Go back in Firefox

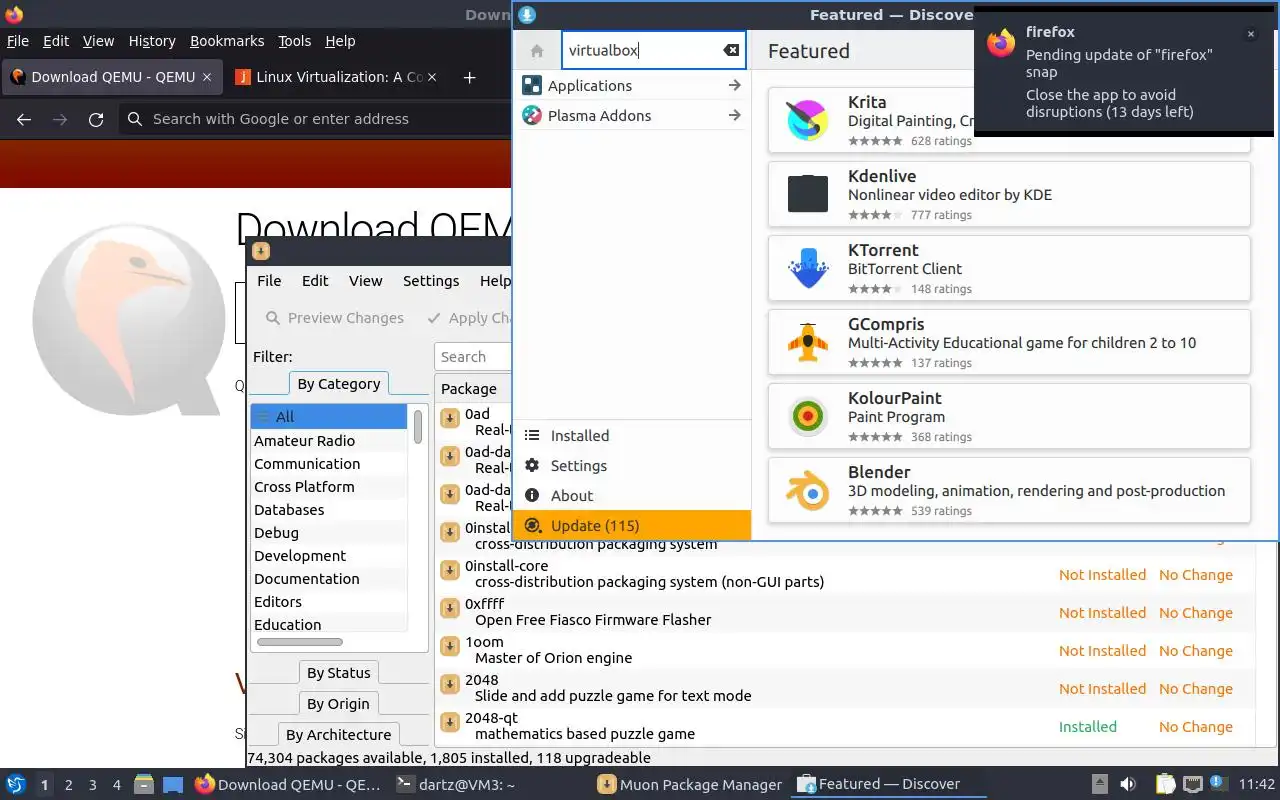24,119
